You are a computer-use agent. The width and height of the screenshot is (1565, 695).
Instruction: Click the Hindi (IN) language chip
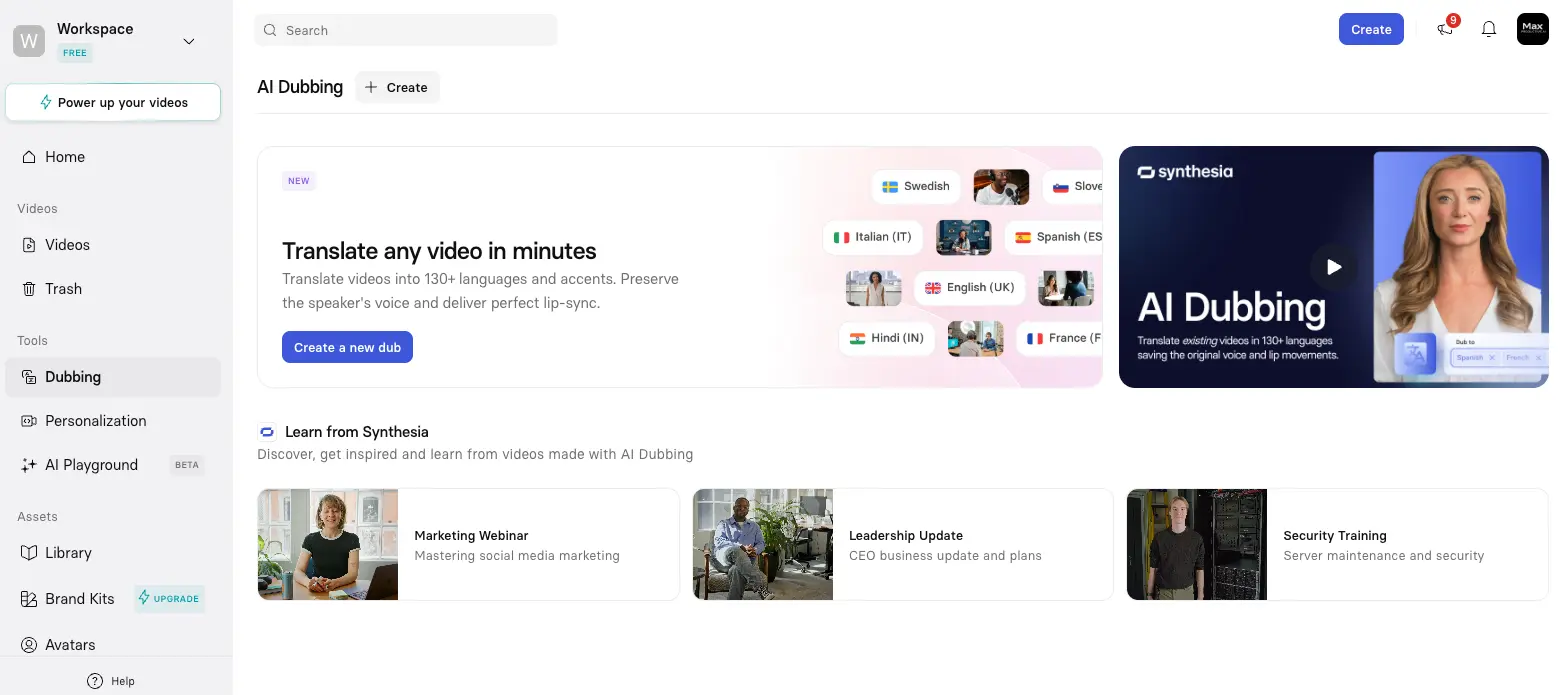coord(887,338)
